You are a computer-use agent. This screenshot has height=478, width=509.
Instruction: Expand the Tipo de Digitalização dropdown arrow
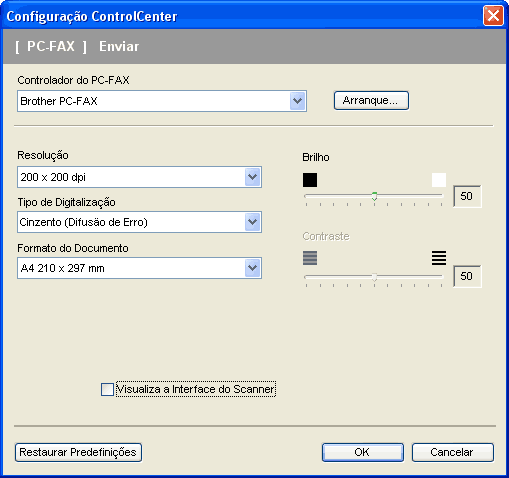tap(252, 222)
